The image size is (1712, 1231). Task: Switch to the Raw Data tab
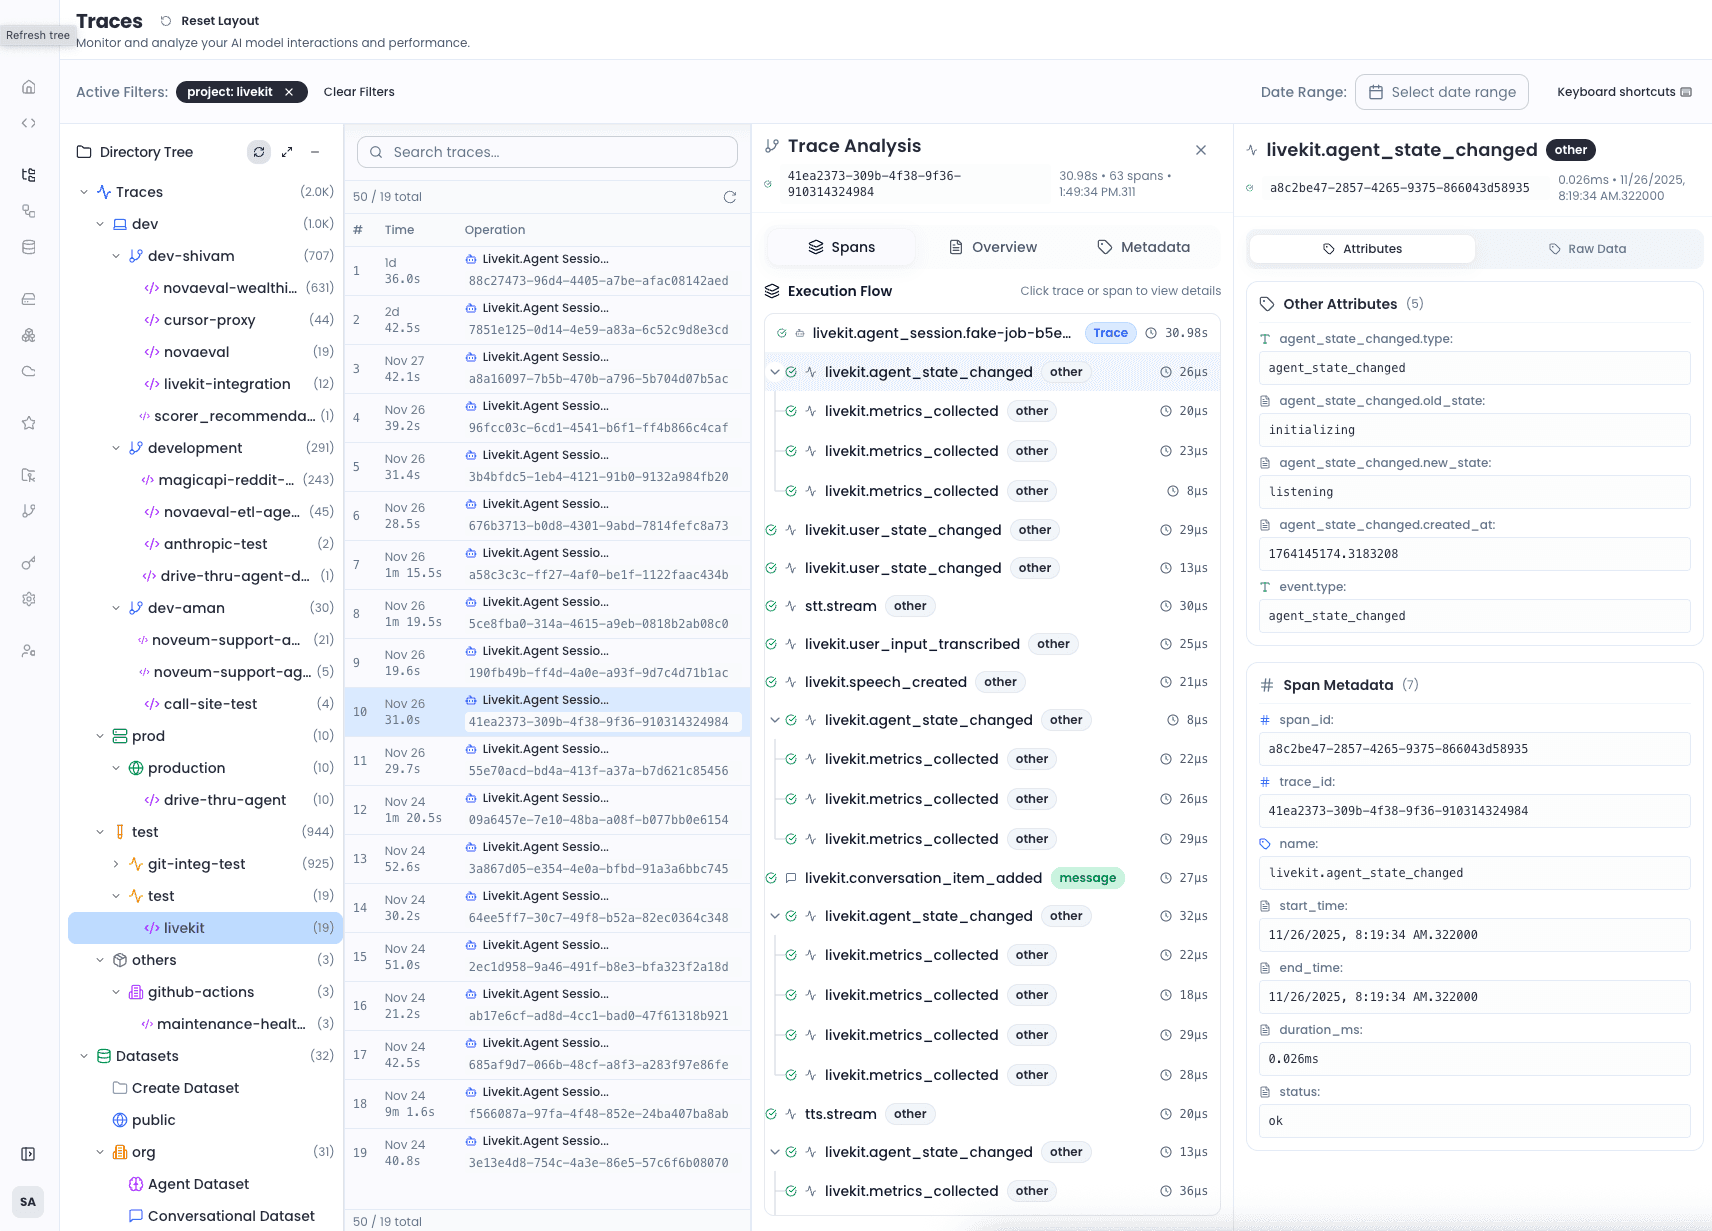click(x=1588, y=248)
